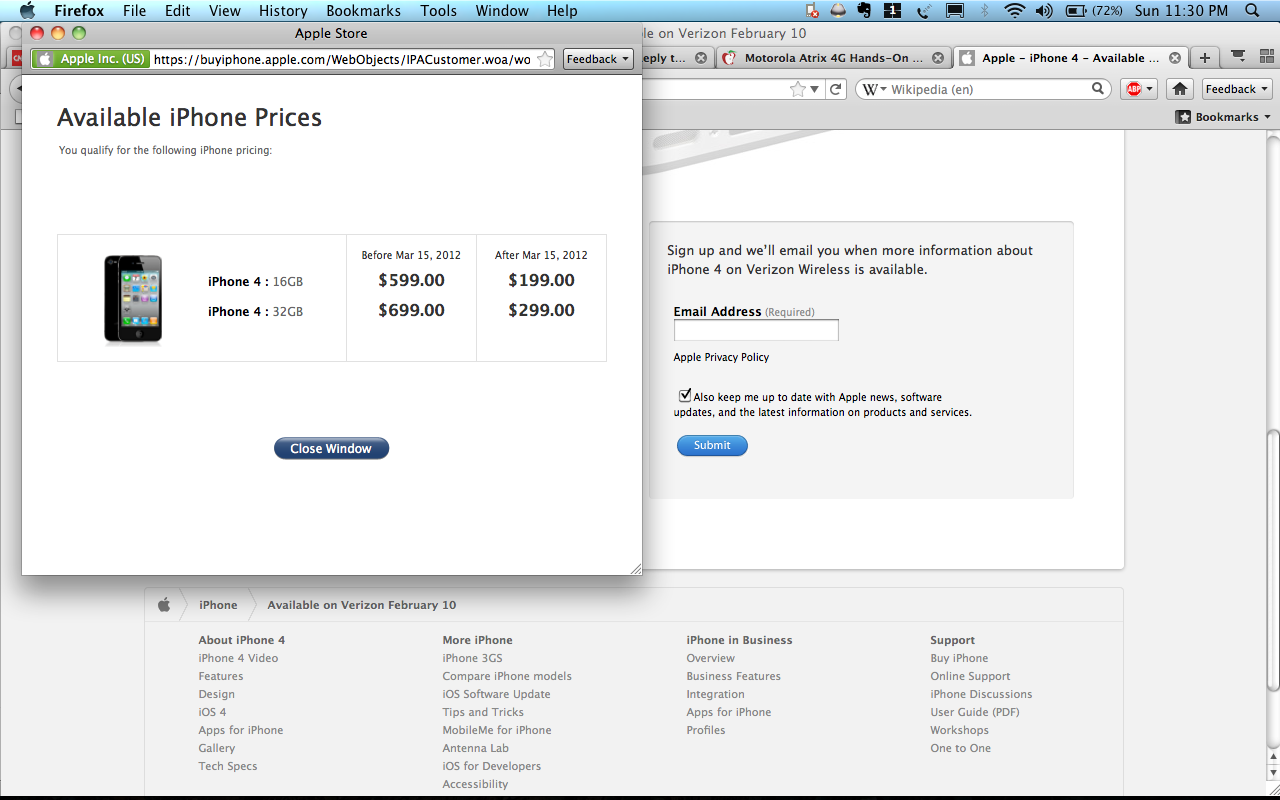1280x800 pixels.
Task: Open the list all tabs button
Action: pos(1239,57)
